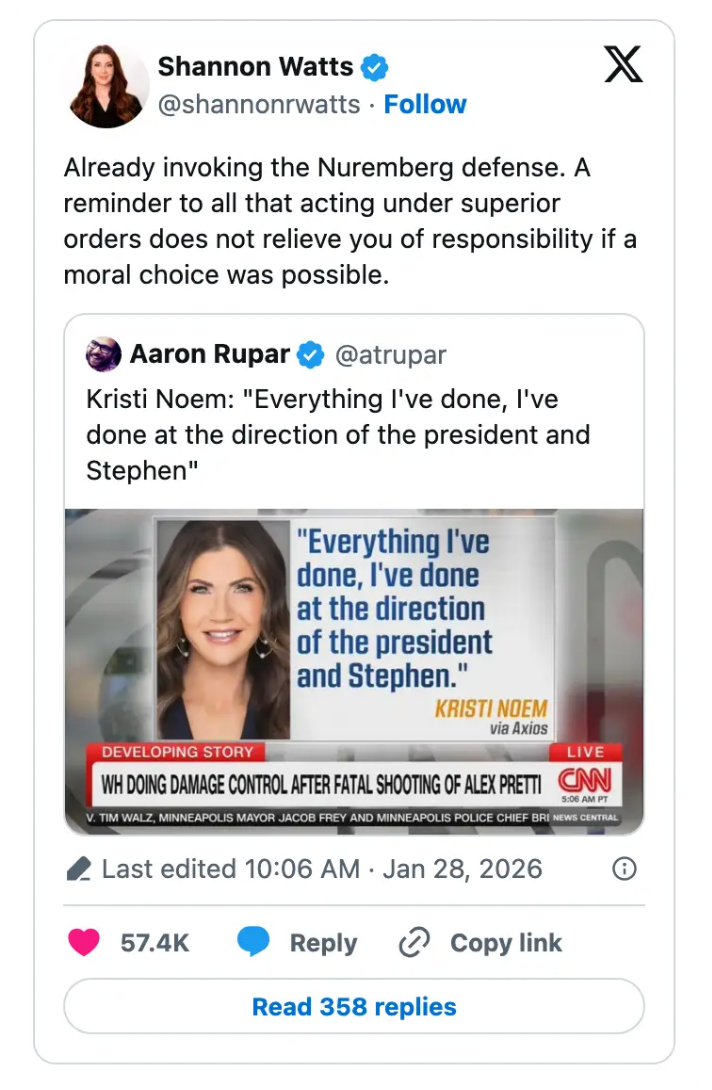Click Shannon Watts' verified blue checkmark
Screen dimensions: 712x1090
tap(374, 66)
